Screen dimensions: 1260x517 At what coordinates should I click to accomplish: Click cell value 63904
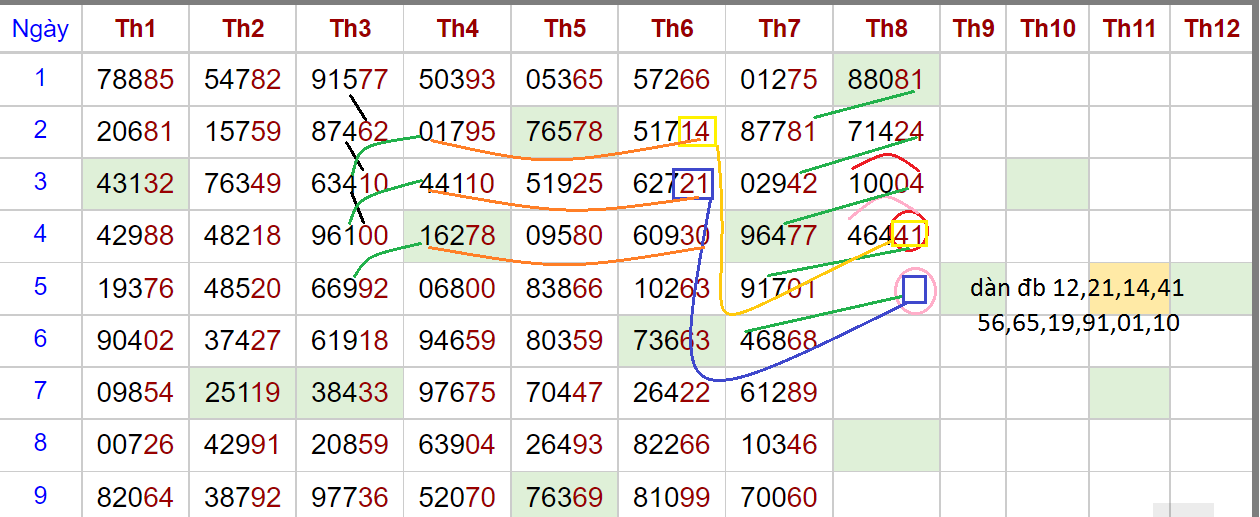[x=457, y=445]
